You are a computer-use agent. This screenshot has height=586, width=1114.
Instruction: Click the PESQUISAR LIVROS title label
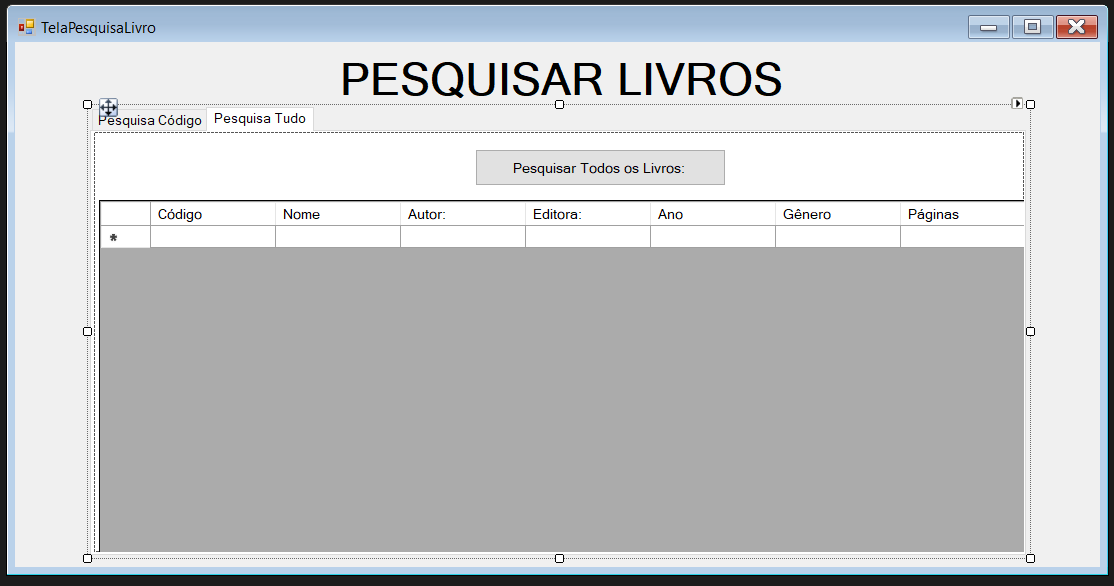[x=560, y=77]
